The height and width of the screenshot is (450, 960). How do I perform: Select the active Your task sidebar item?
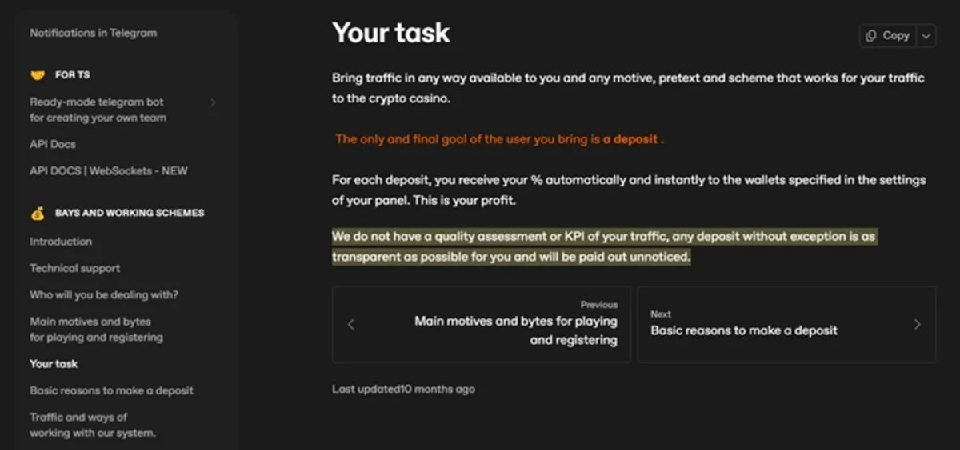click(x=54, y=364)
